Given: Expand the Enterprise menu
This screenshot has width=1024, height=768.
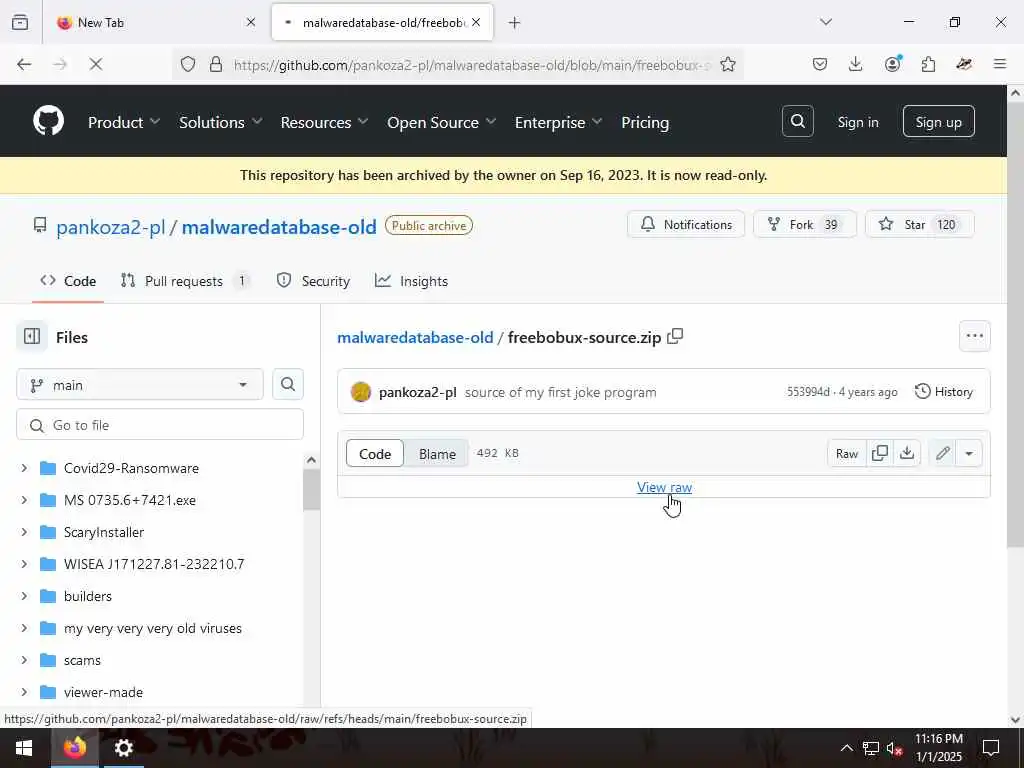Looking at the screenshot, I should (558, 122).
